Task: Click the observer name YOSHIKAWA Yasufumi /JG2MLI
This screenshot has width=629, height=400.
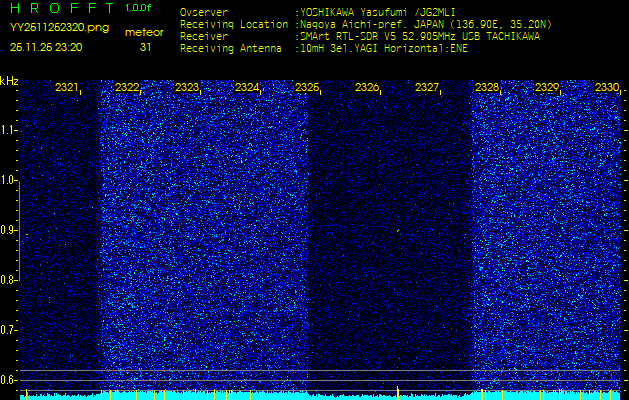Action: tap(378, 13)
